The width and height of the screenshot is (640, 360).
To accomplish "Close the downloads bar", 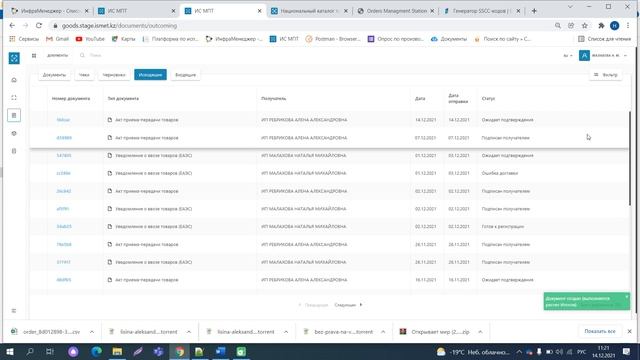I will (629, 331).
